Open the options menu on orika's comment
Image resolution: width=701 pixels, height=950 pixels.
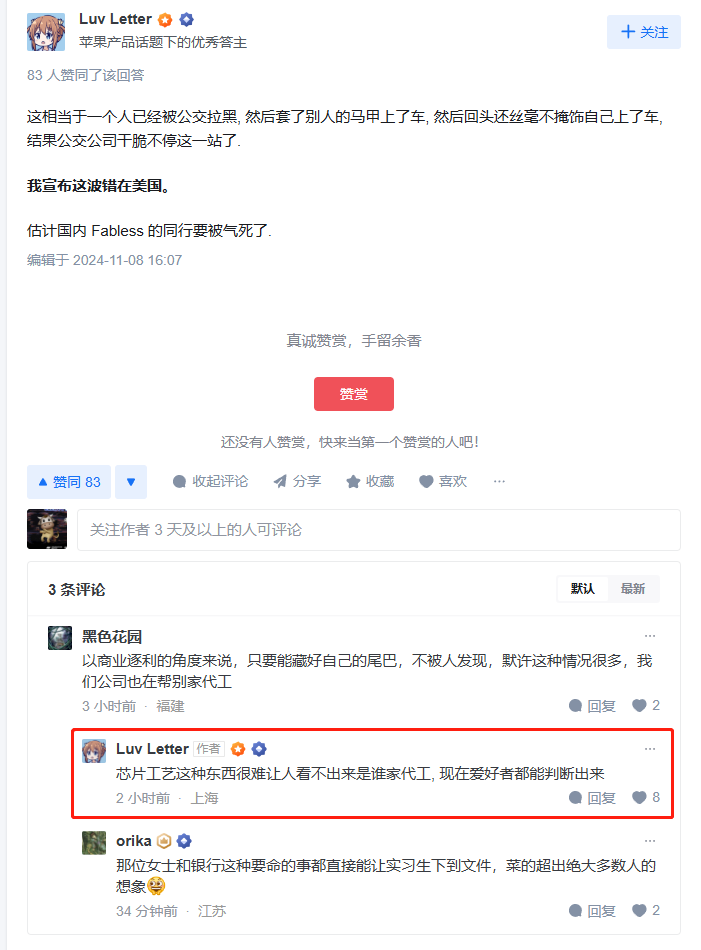[x=650, y=841]
